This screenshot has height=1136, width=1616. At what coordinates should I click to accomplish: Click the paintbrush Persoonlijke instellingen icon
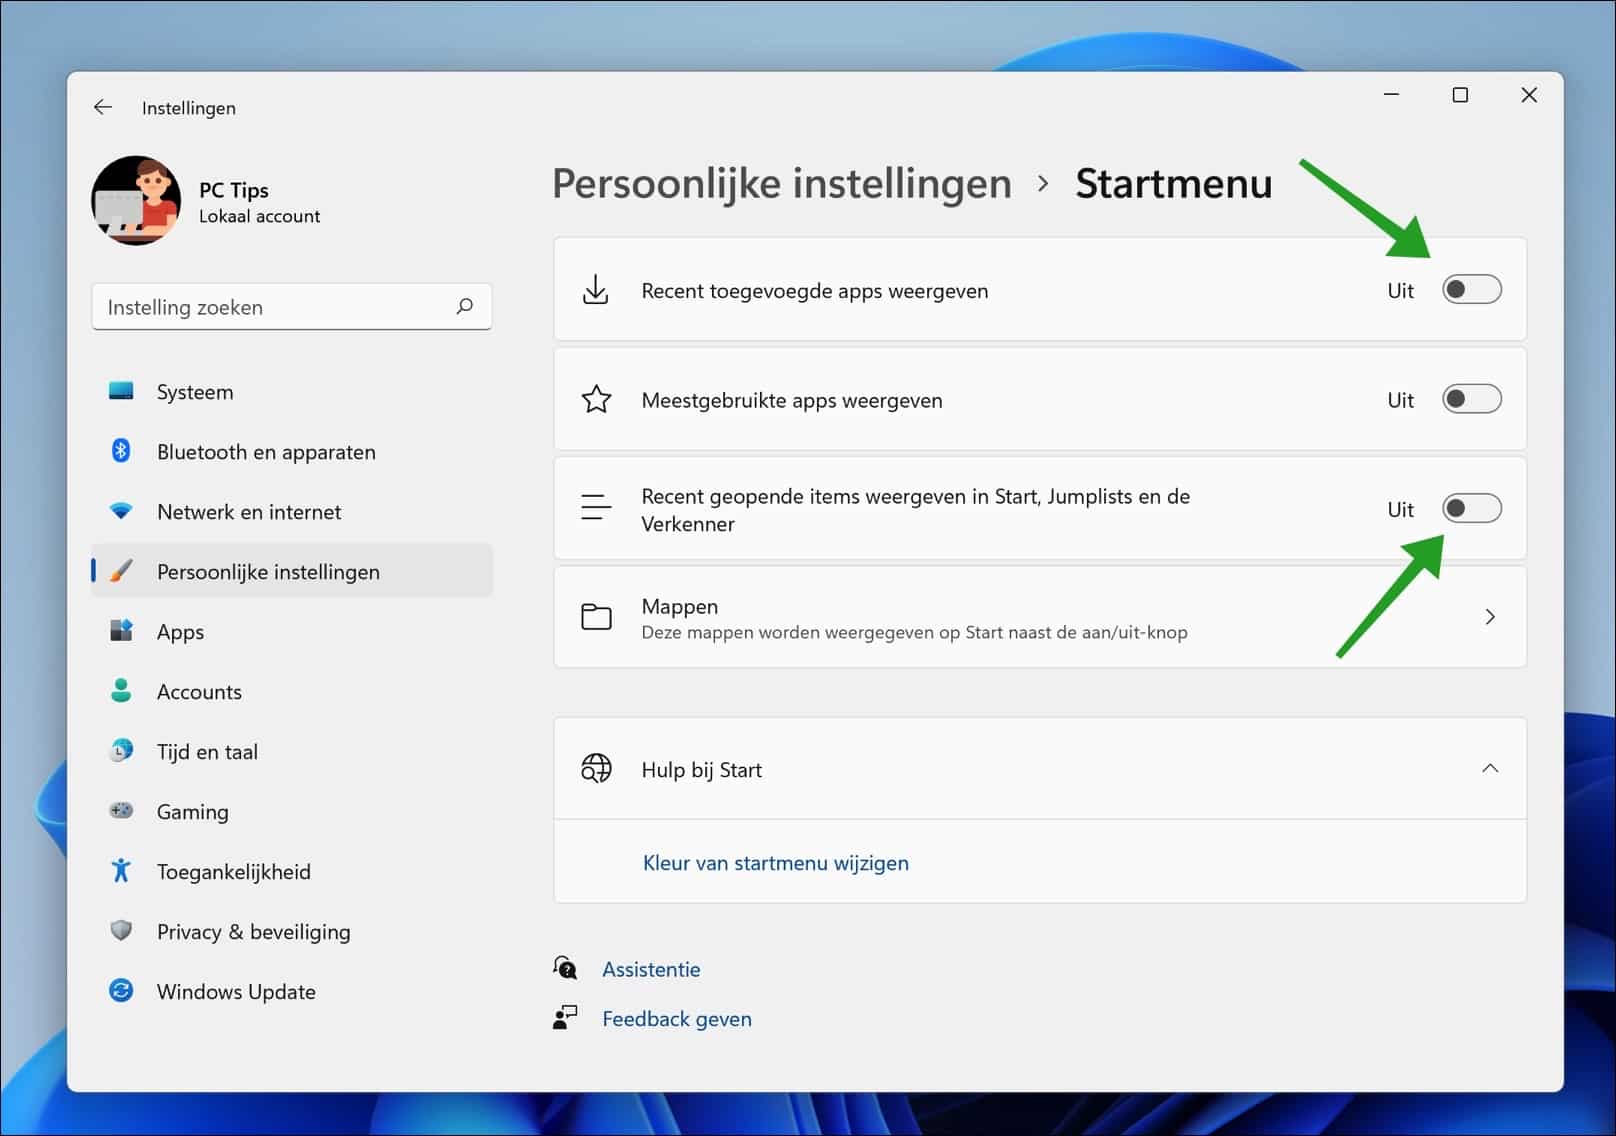121,571
